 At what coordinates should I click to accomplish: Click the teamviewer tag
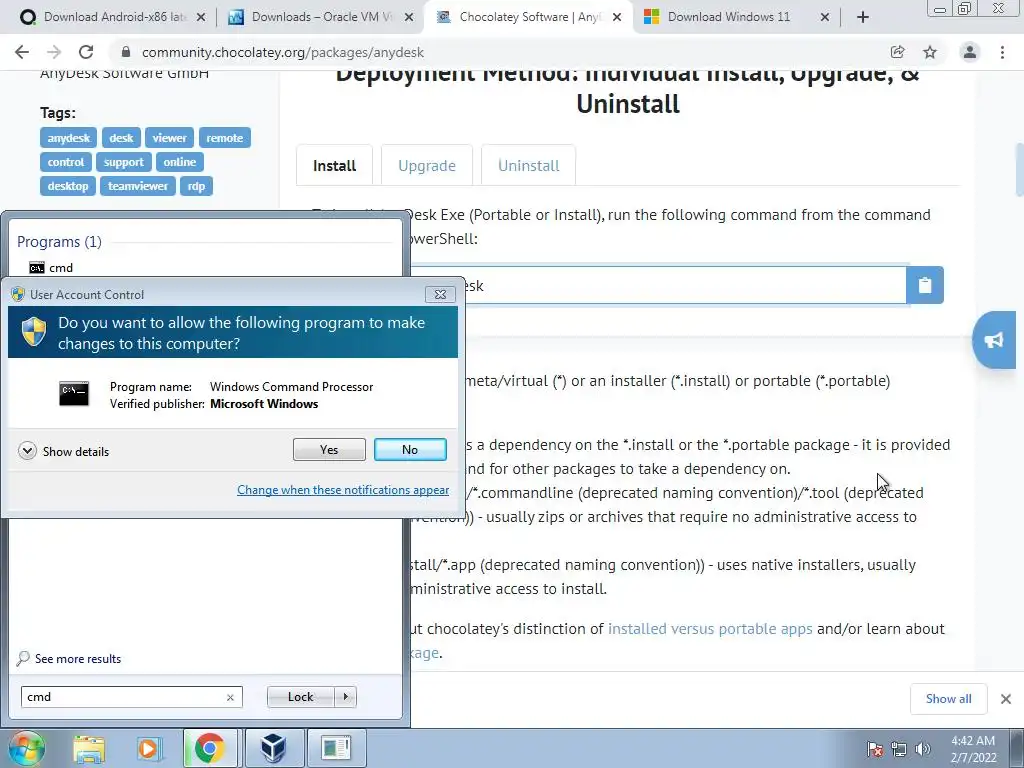pos(138,186)
